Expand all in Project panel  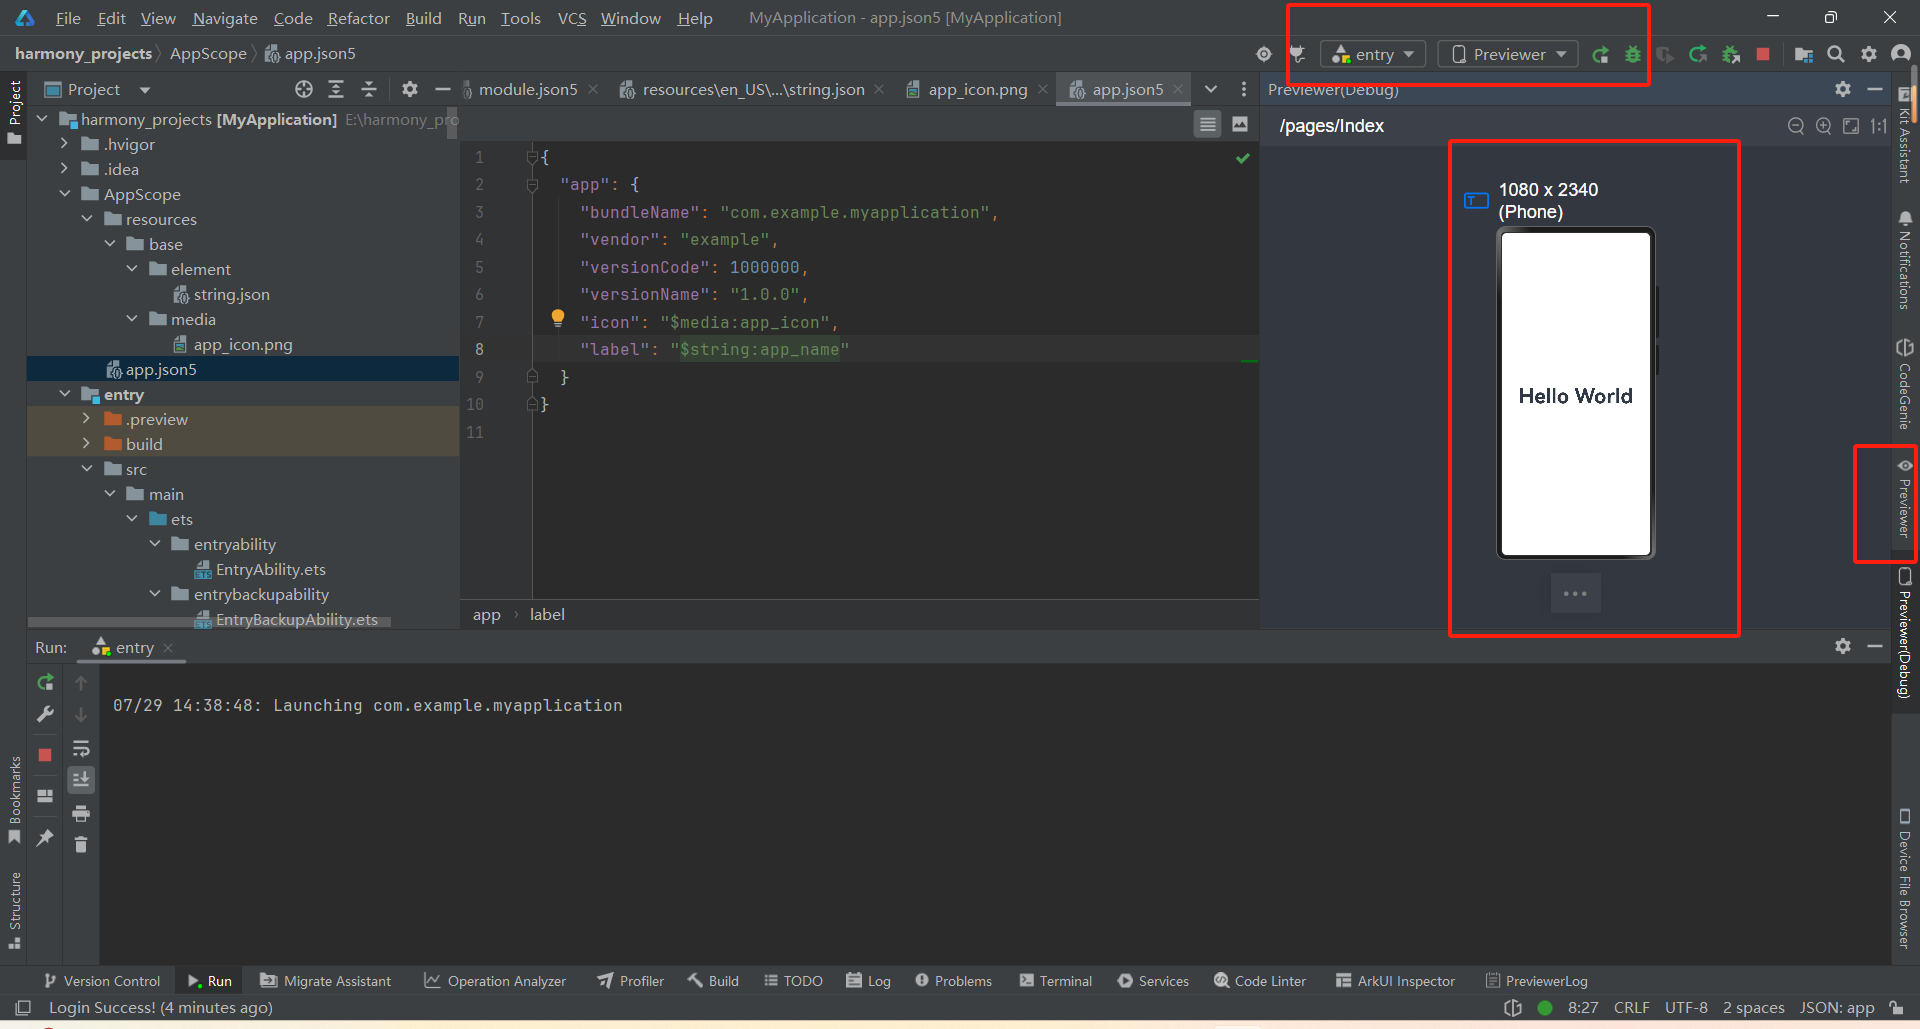point(336,89)
